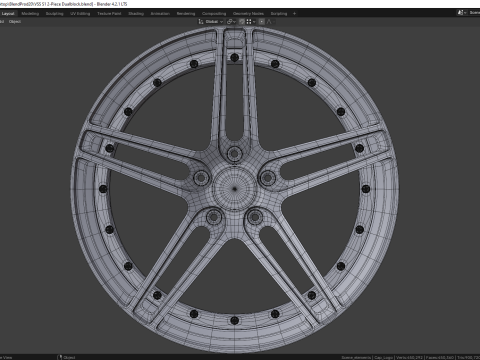Click the Object mouse hint in status bar
Screen dimensions: 480x360
tap(67, 357)
